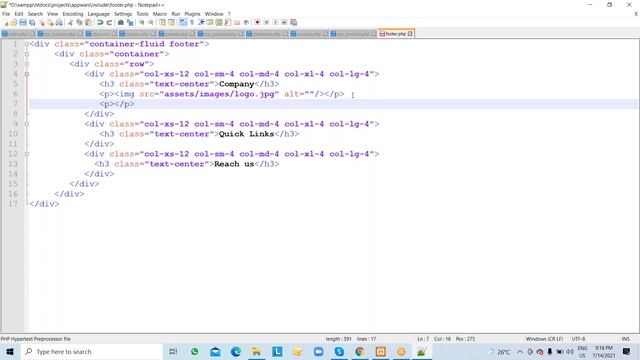Close the footer.php tab
The width and height of the screenshot is (640, 360).
[x=410, y=33]
